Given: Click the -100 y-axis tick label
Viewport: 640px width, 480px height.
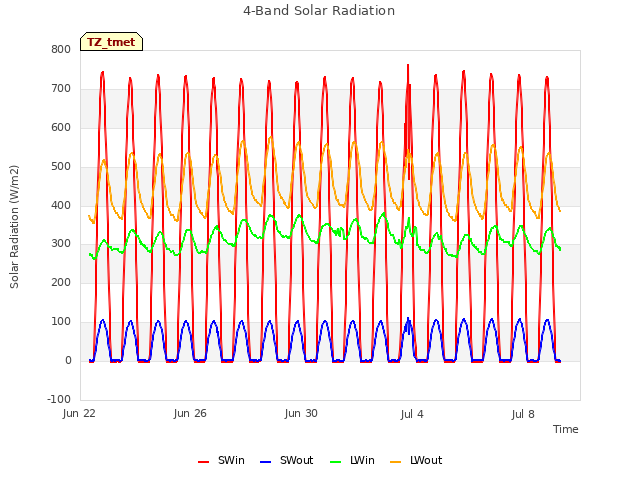Looking at the screenshot, I should (59, 399).
